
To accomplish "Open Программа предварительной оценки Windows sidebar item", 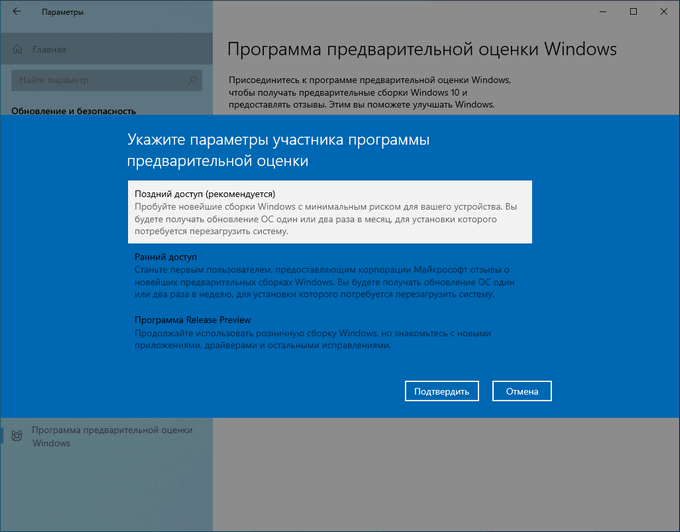I will coord(106,436).
